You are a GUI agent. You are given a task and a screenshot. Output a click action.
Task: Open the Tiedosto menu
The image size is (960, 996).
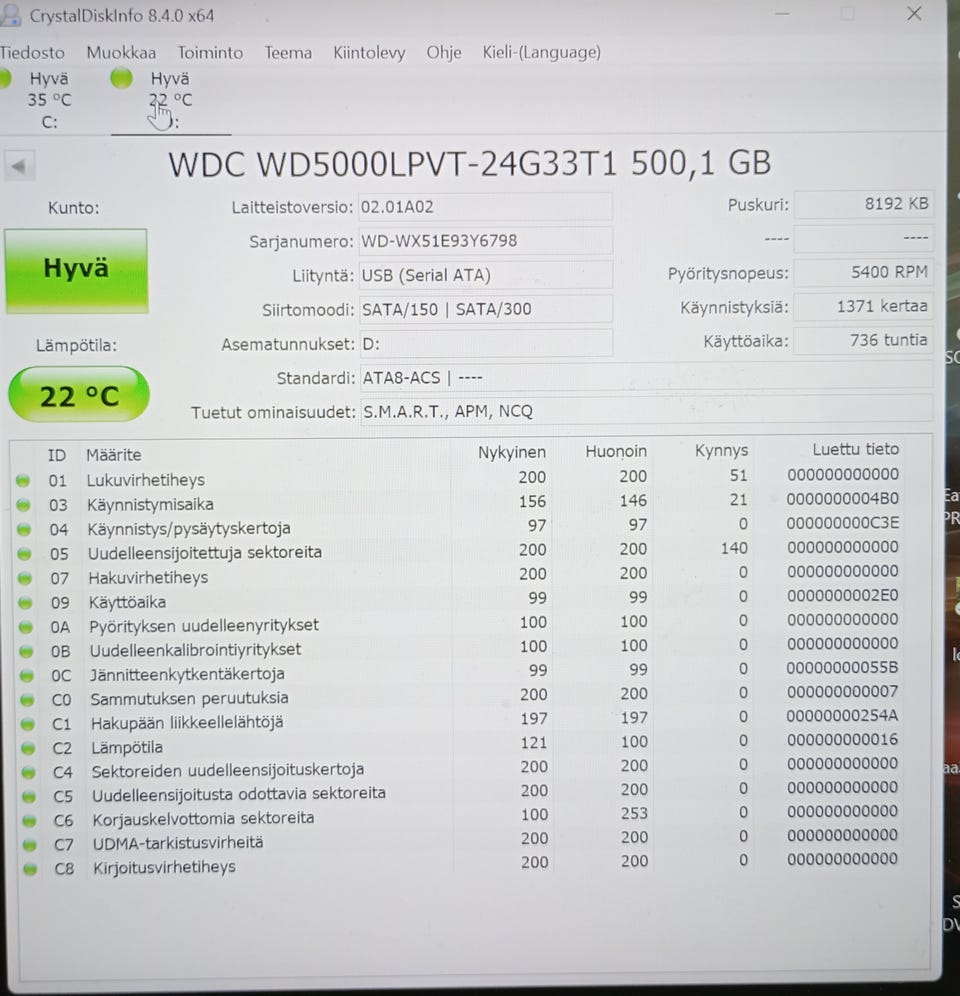32,53
